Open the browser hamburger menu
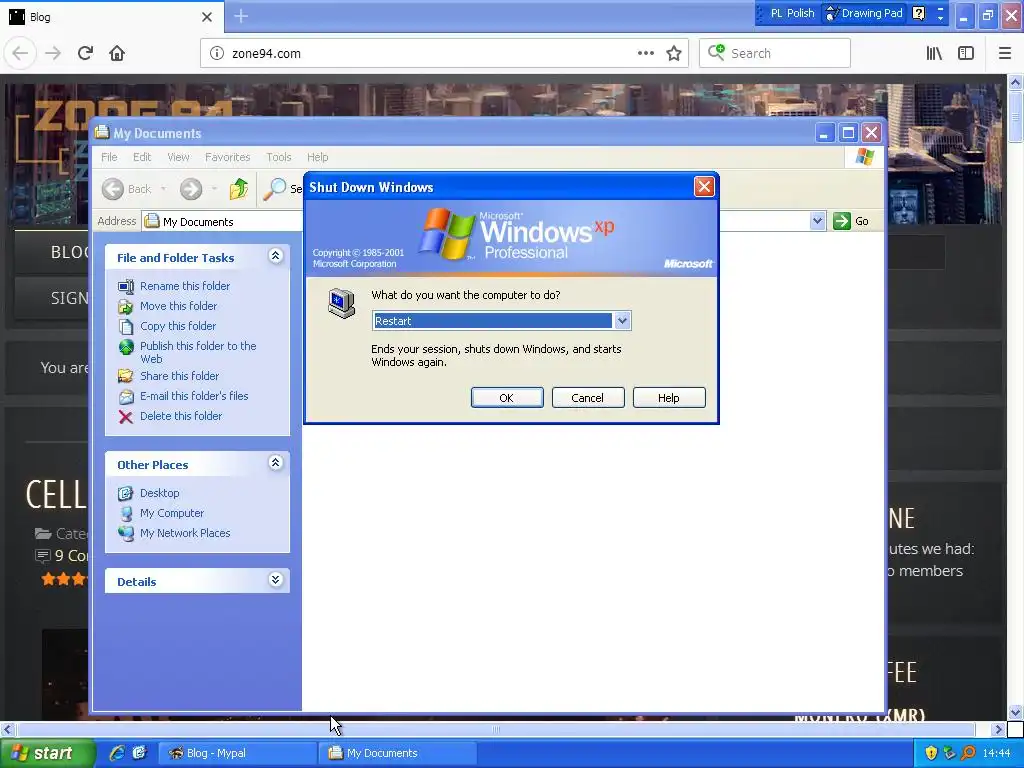The height and width of the screenshot is (768, 1024). point(1005,53)
